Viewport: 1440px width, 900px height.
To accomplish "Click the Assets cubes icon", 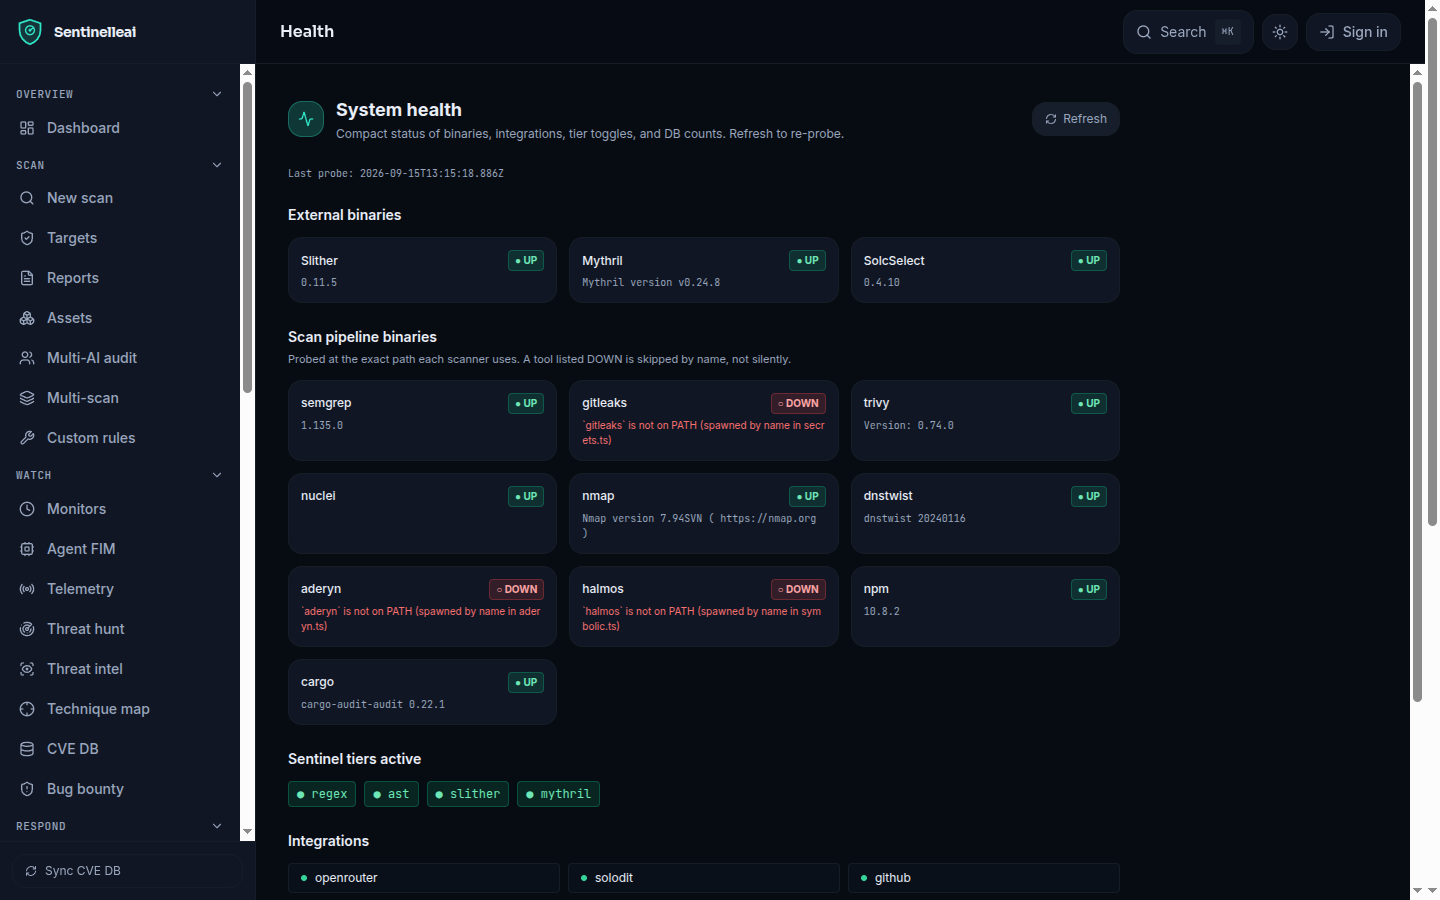I will 27,318.
